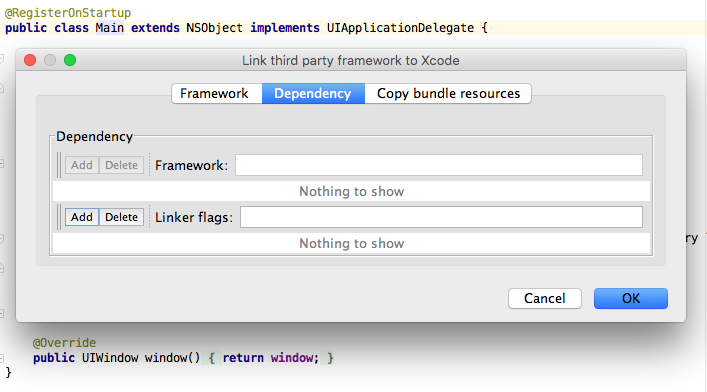Click 'Nothing to show' under Framework

352,191
